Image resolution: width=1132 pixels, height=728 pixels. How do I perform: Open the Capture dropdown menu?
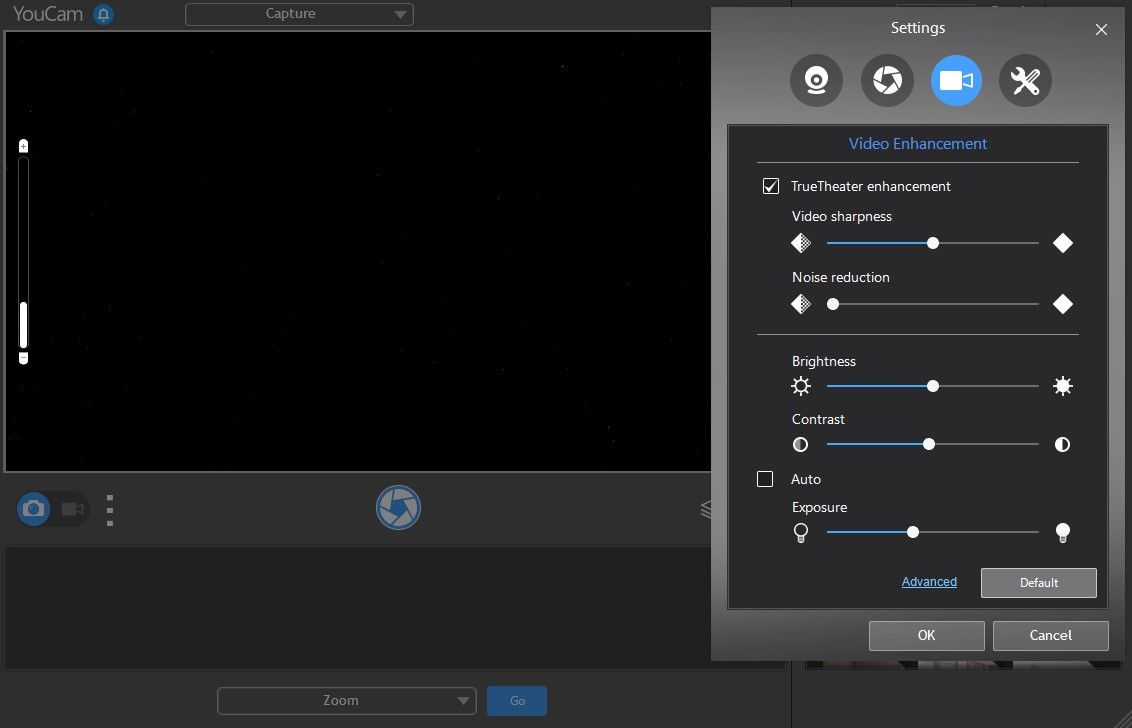pos(299,14)
